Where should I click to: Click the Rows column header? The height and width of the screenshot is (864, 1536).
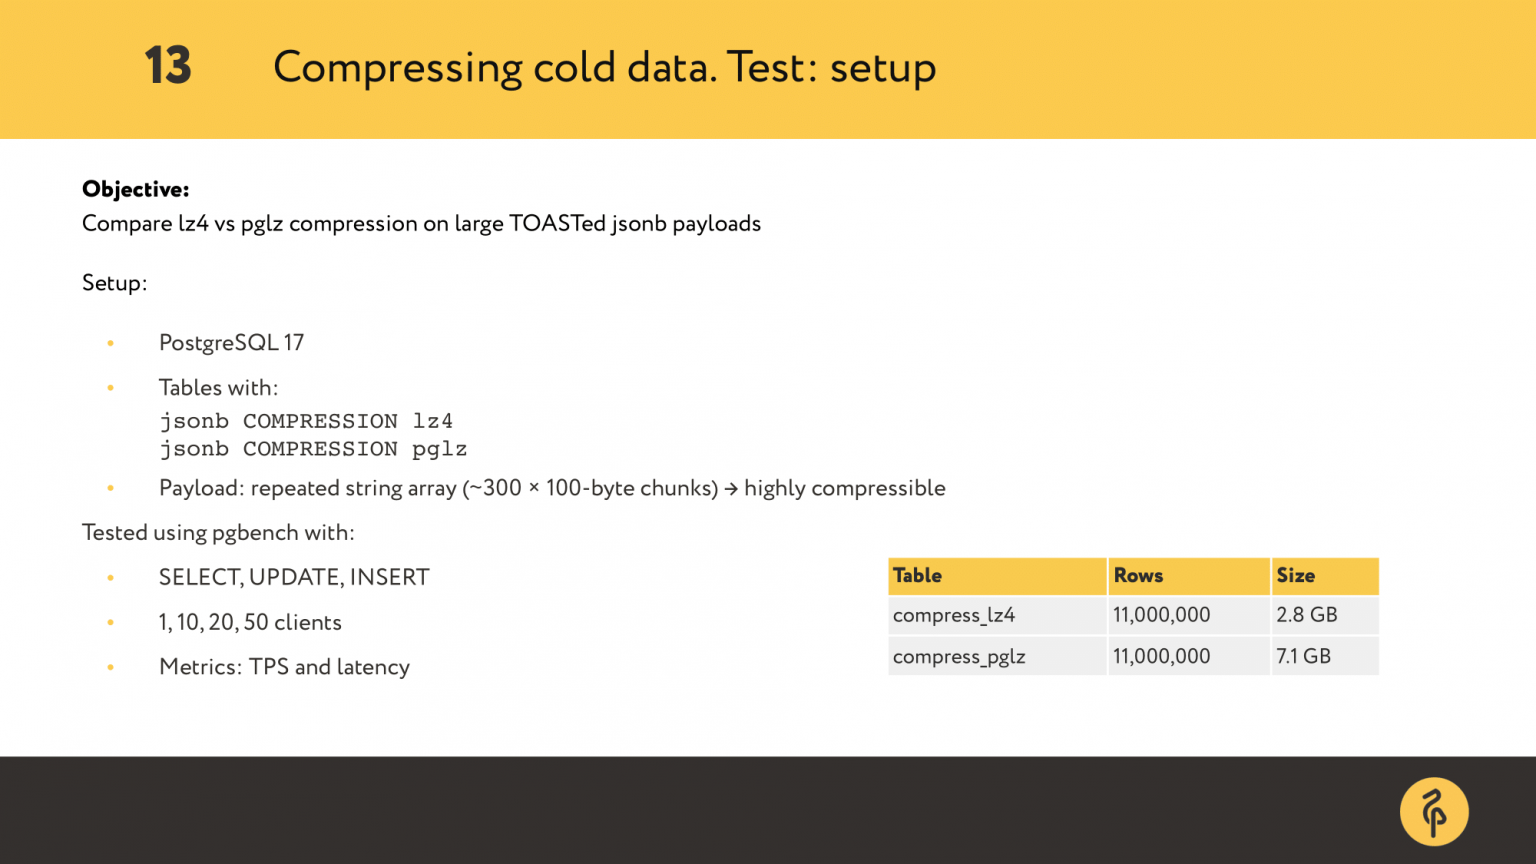(x=1138, y=576)
